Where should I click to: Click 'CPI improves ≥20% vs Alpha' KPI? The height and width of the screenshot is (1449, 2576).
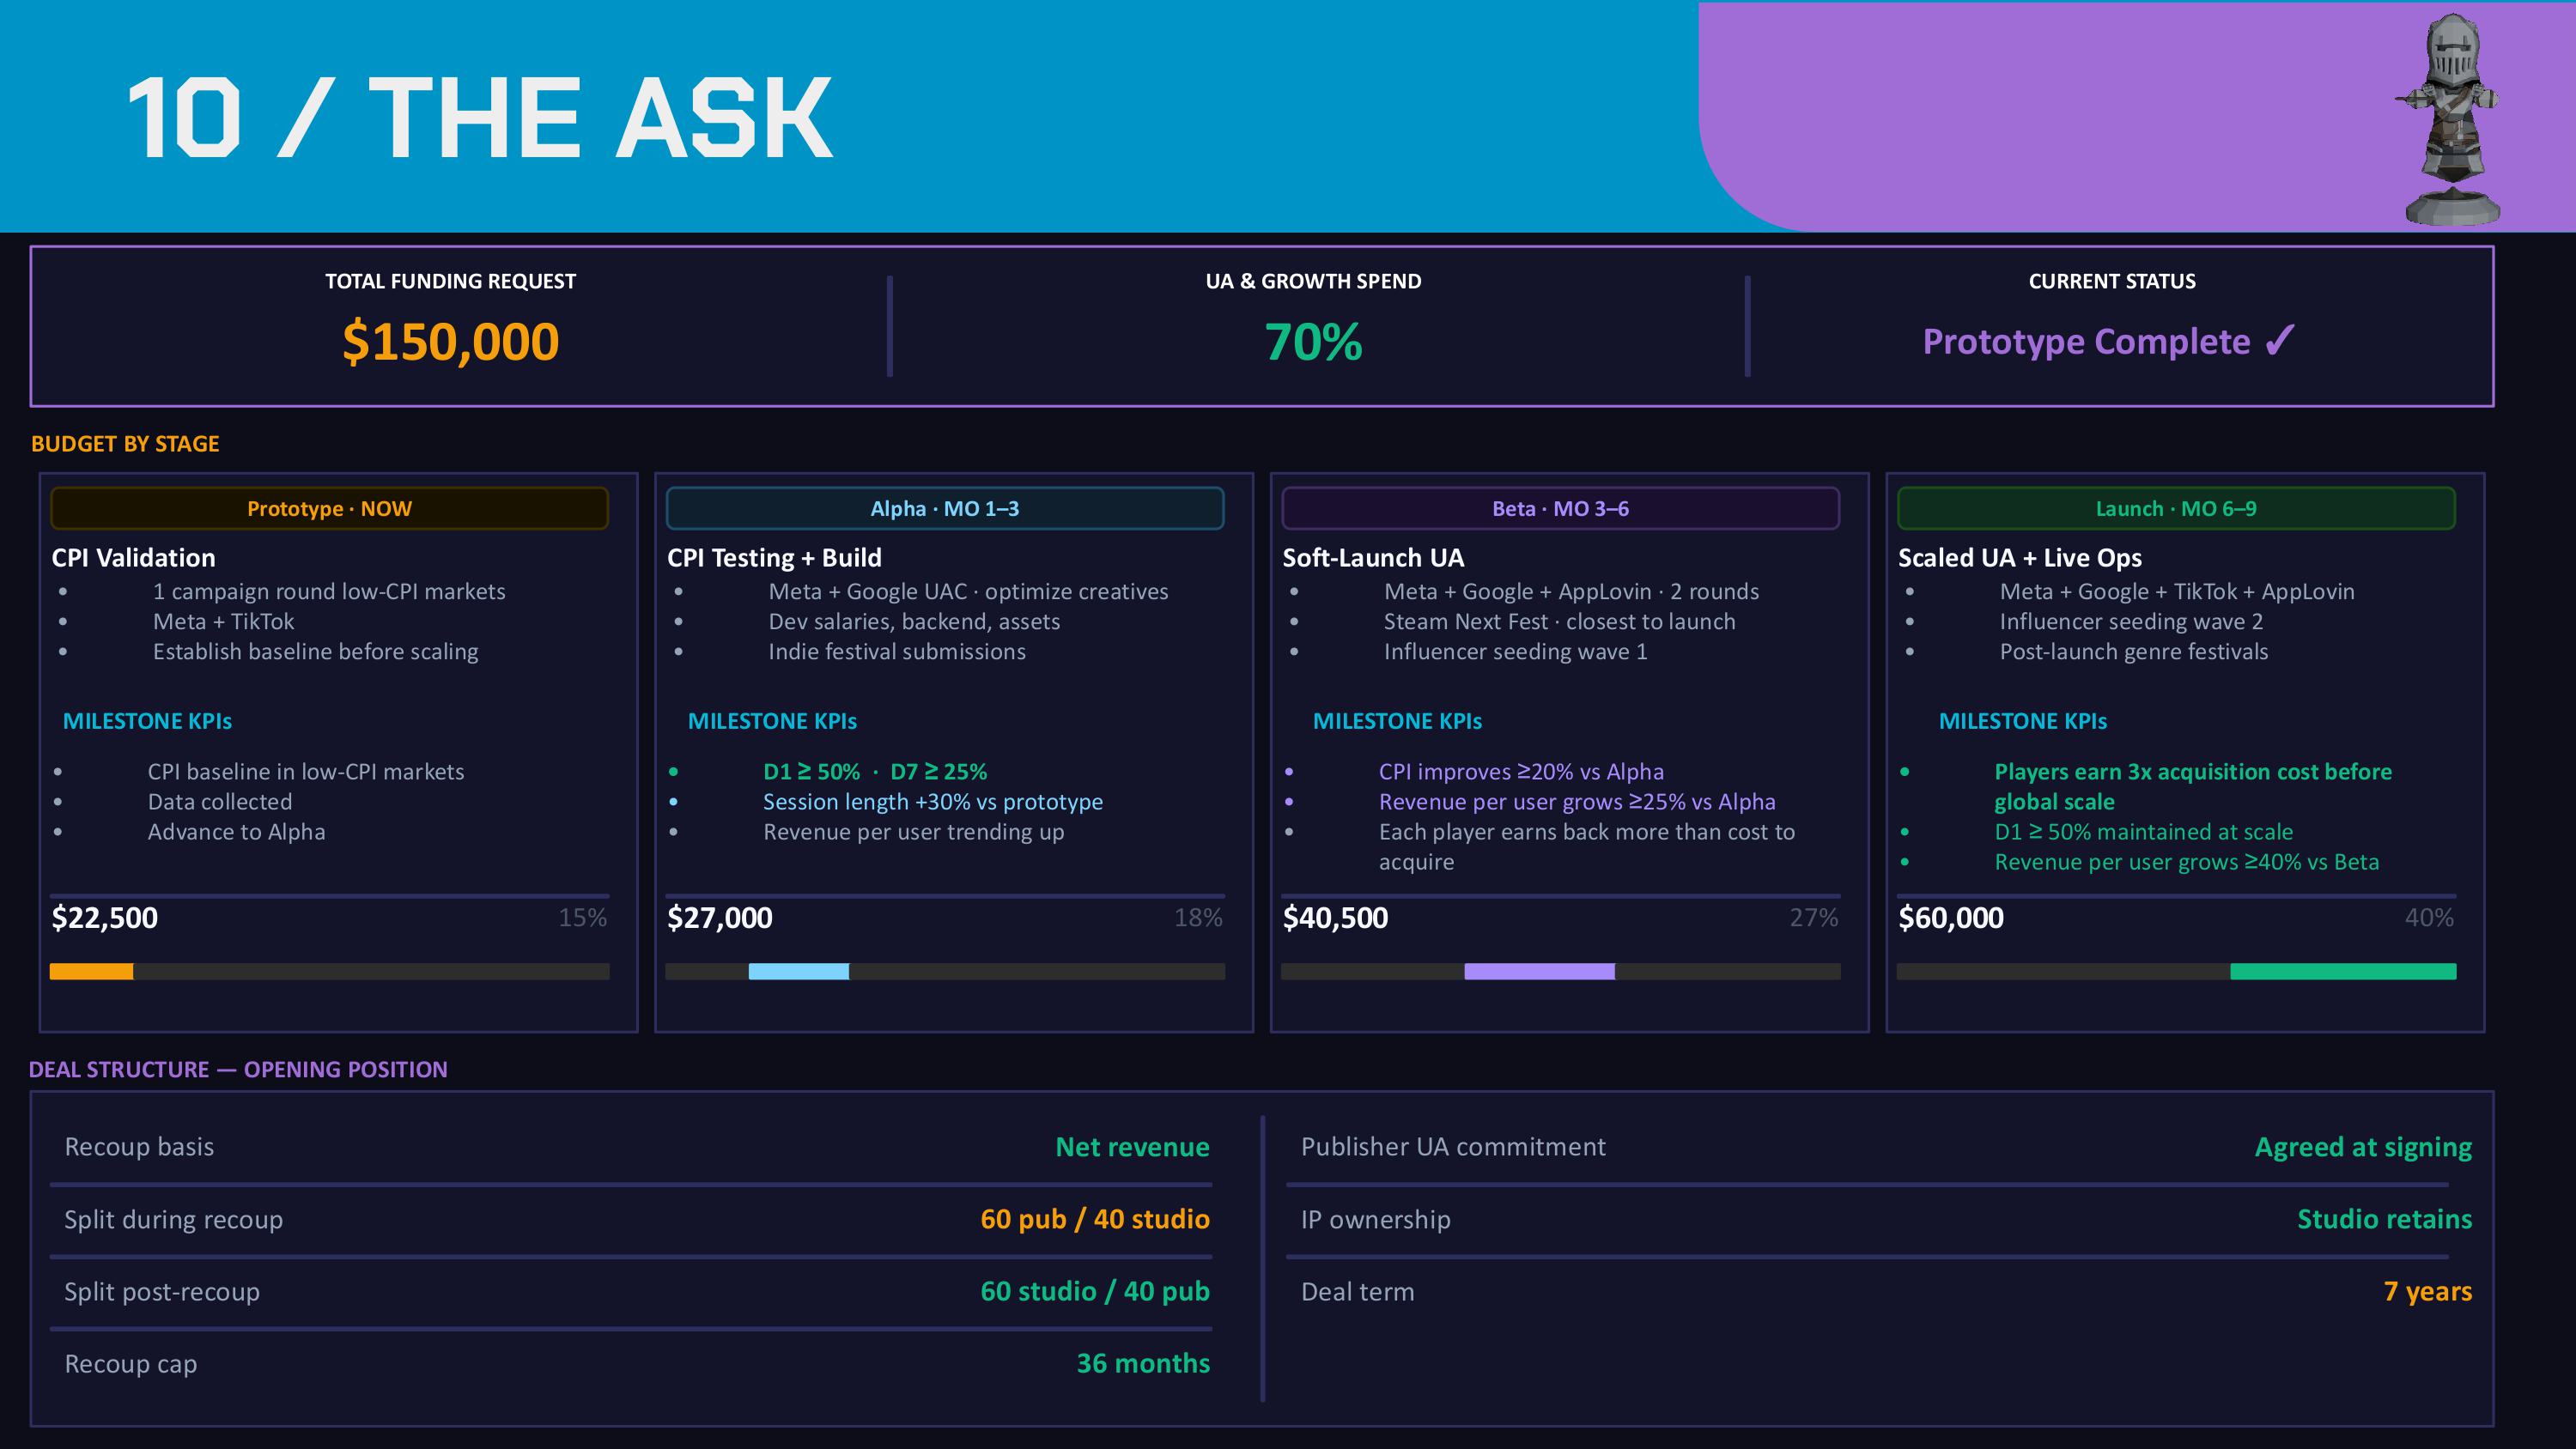point(1521,771)
